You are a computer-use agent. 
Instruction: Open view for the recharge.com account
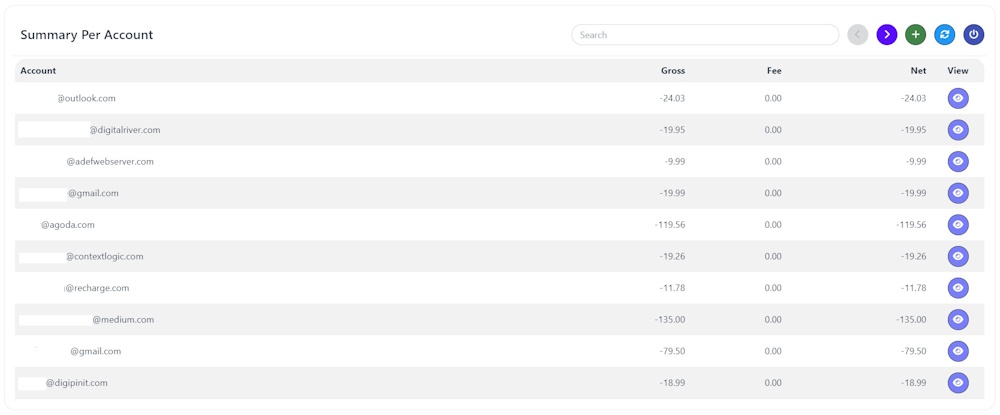pos(958,288)
